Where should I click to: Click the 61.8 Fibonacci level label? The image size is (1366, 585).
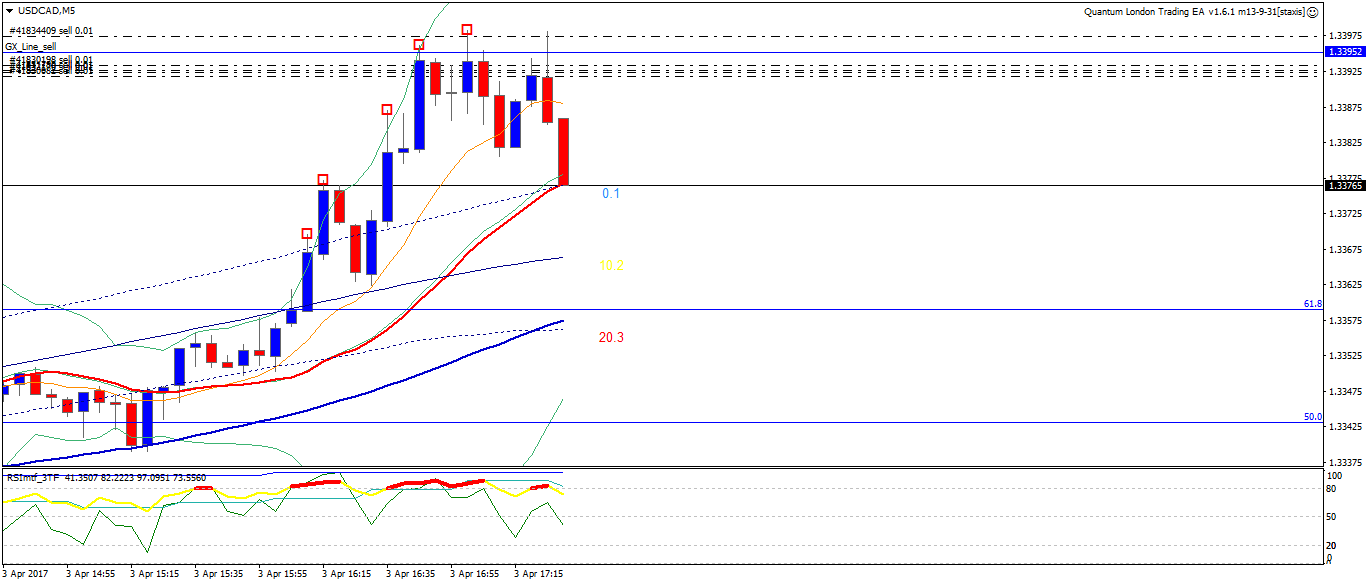click(1313, 303)
